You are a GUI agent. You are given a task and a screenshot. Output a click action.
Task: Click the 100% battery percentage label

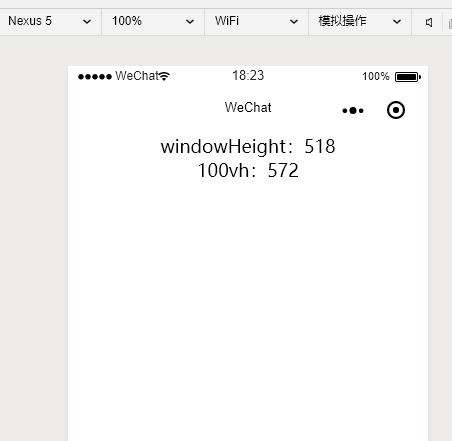pos(376,77)
